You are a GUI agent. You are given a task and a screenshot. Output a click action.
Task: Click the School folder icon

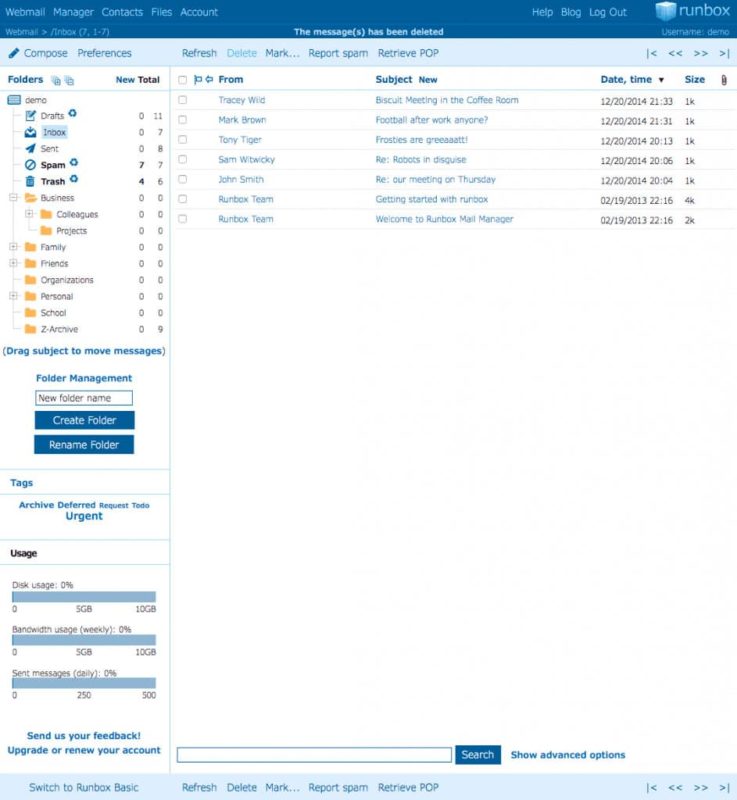coord(31,312)
